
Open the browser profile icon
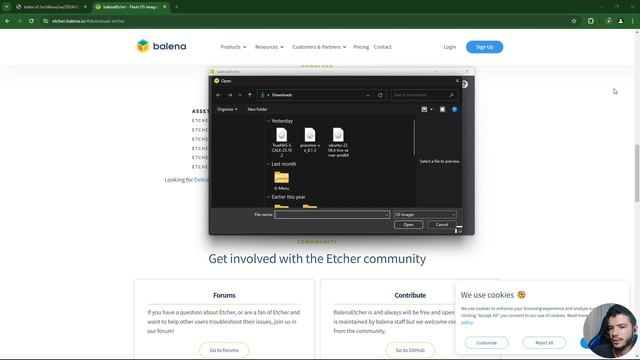click(x=620, y=21)
